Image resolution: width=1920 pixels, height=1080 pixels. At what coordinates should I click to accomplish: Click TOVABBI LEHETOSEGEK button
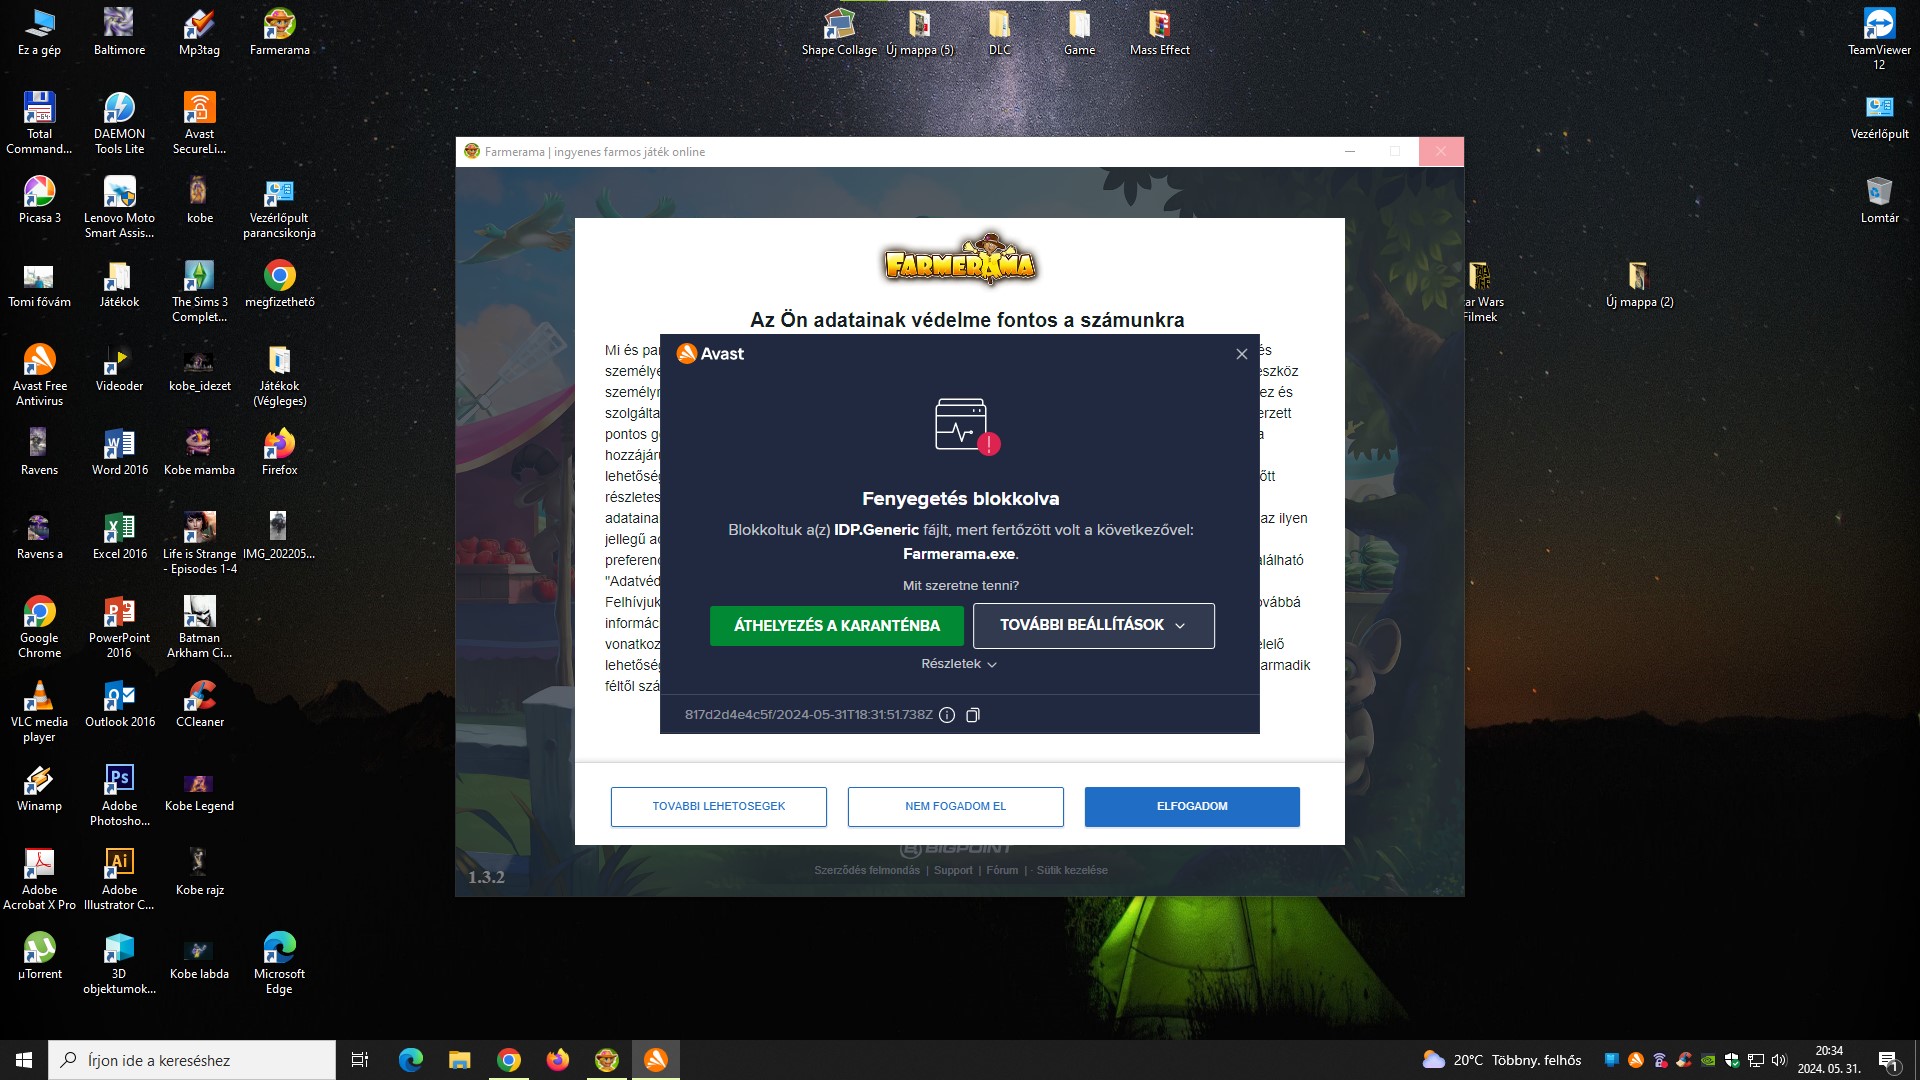[x=718, y=806]
